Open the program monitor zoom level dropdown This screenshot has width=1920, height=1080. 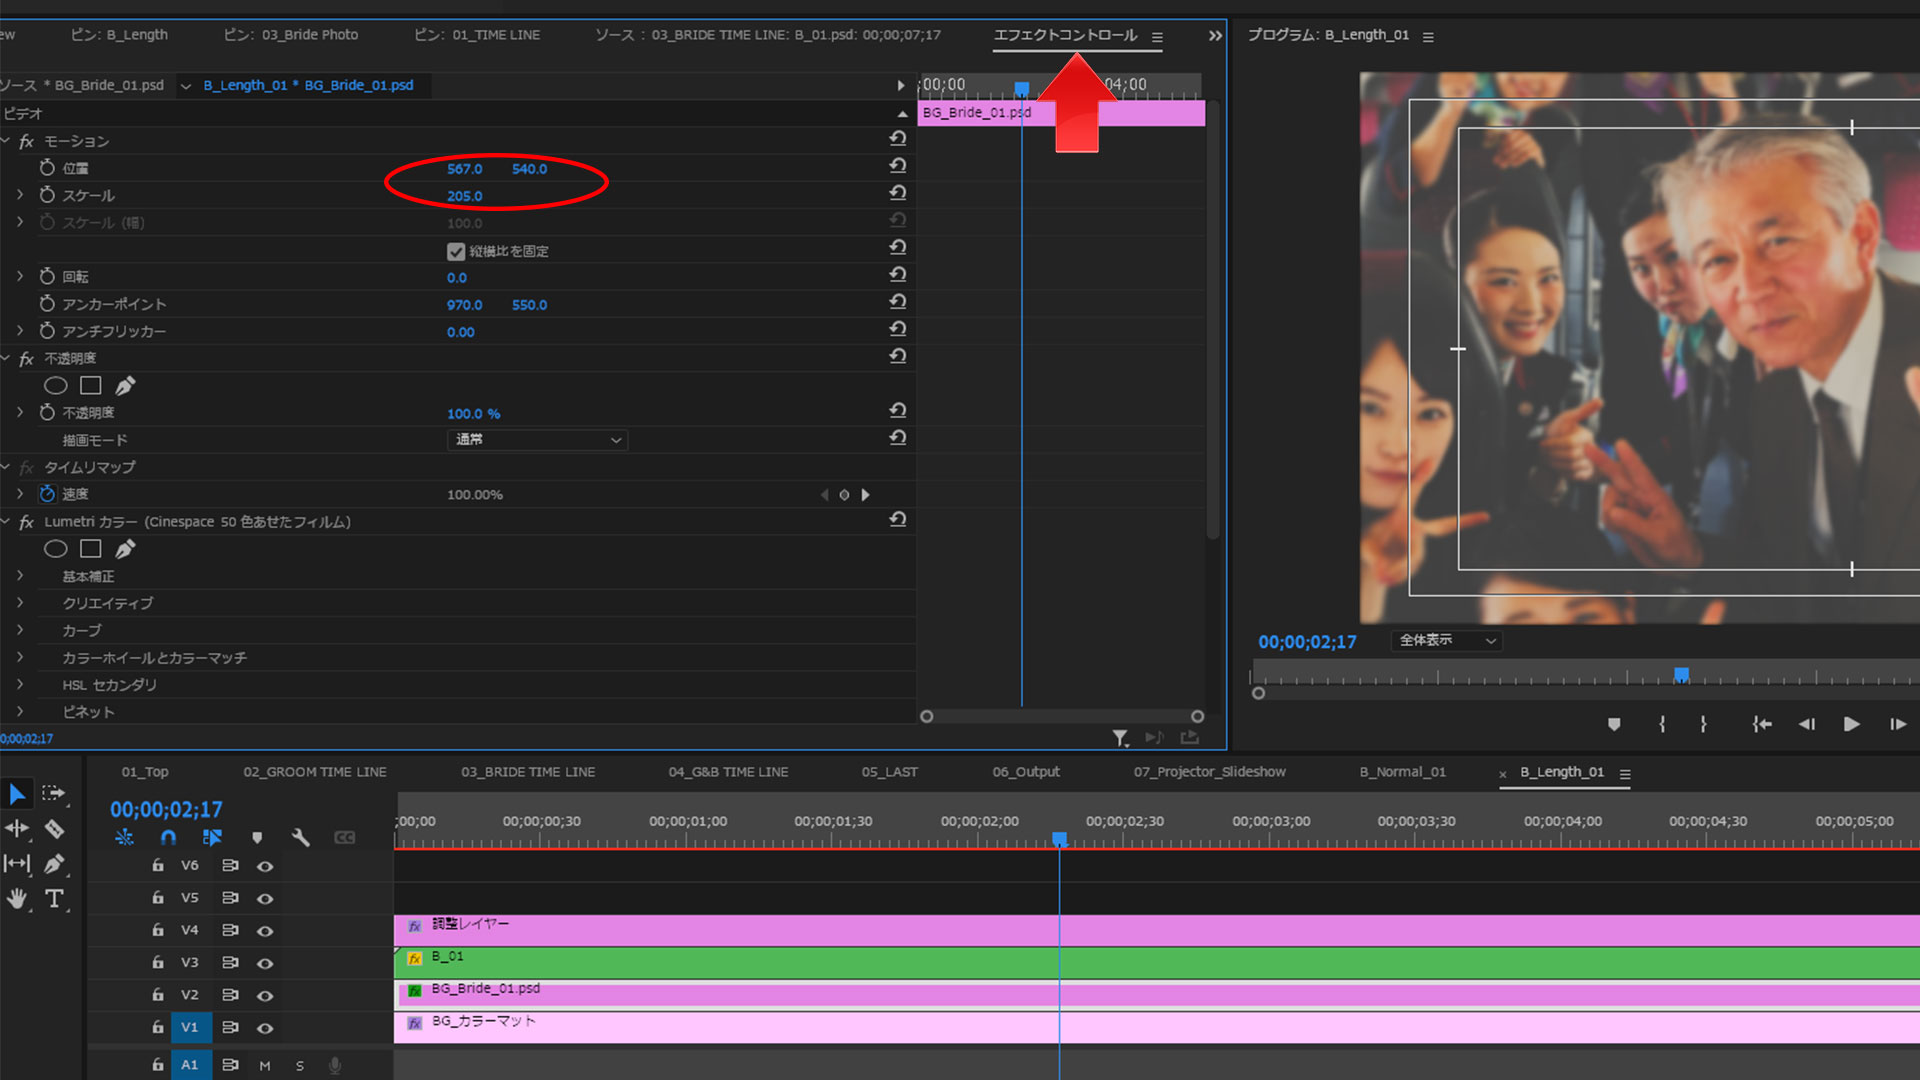point(1446,640)
